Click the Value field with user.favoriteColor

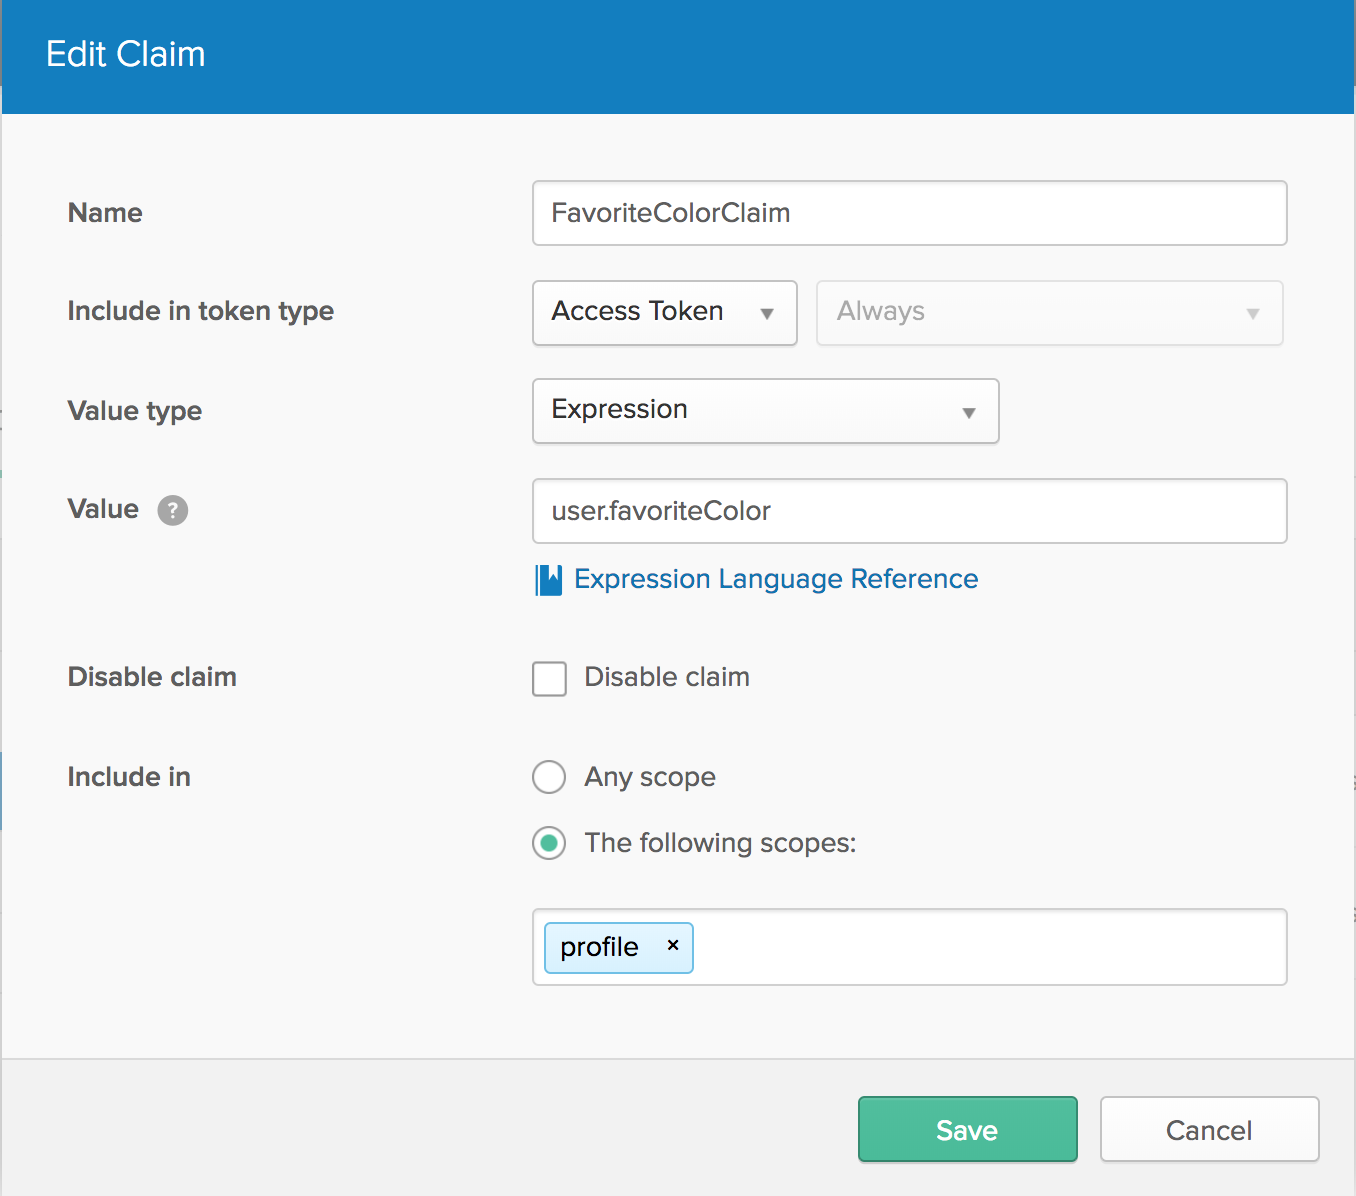[908, 511]
